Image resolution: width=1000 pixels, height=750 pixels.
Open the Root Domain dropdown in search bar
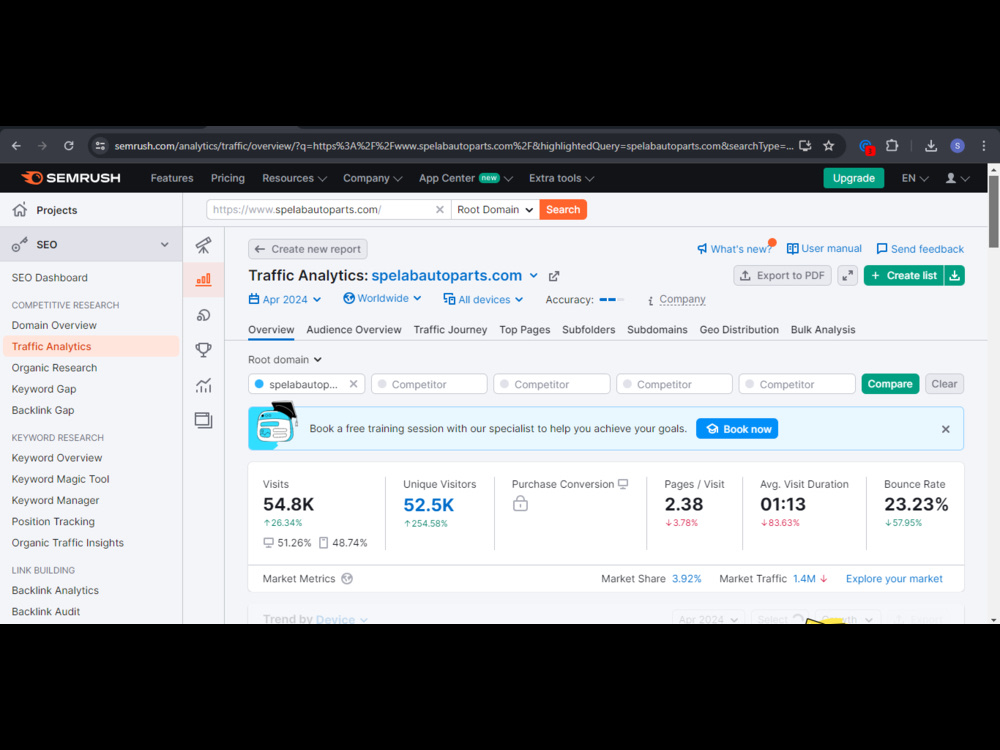click(495, 210)
